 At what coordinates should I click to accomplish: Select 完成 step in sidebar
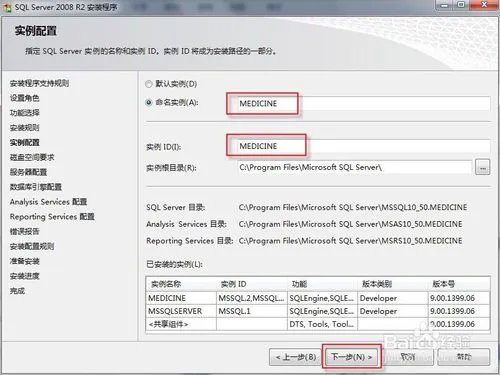point(17,291)
